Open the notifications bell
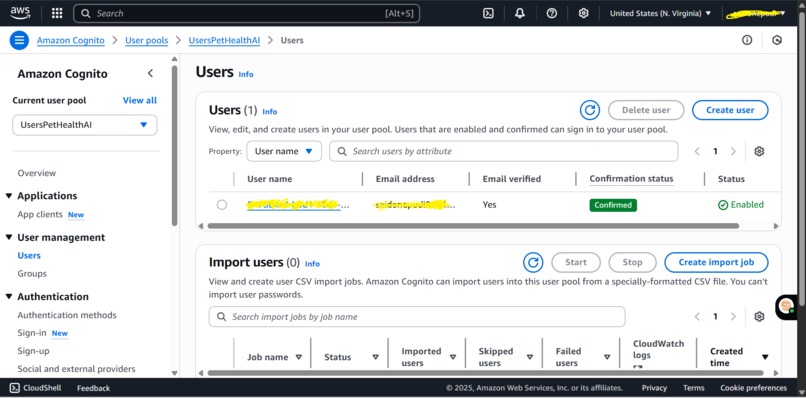This screenshot has width=806, height=398. click(520, 13)
